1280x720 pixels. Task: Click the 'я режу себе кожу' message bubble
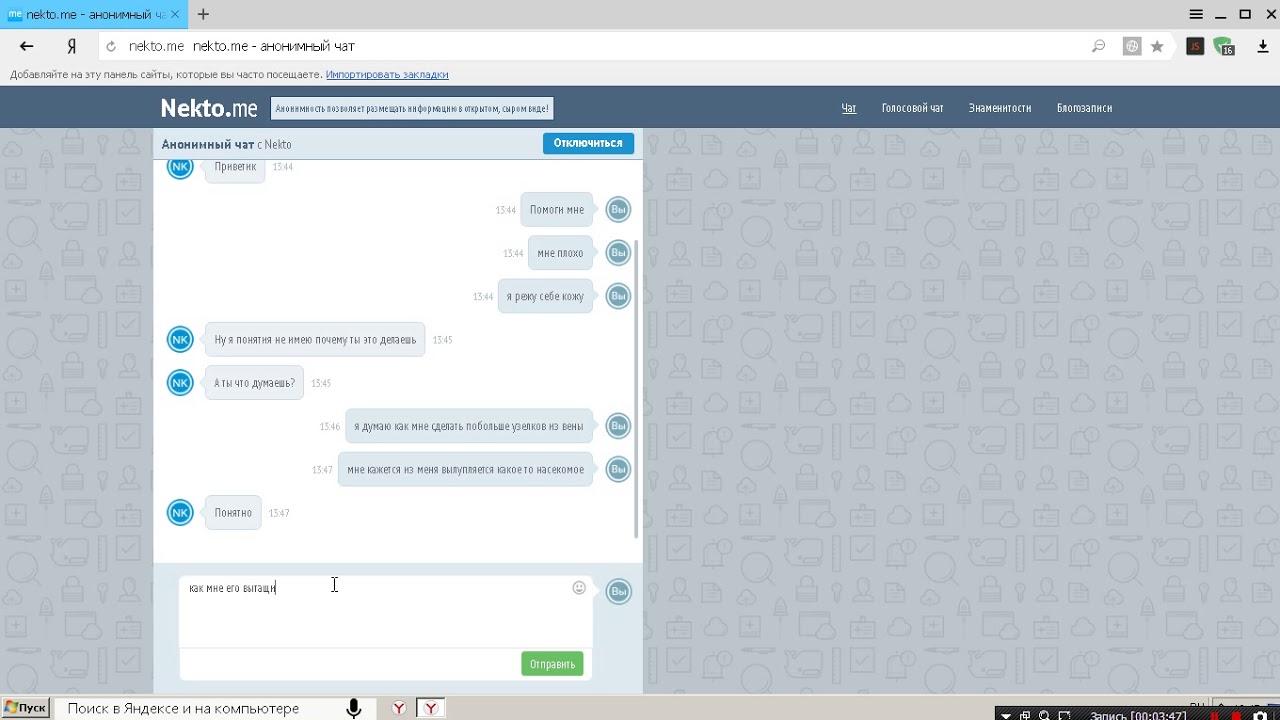point(545,297)
